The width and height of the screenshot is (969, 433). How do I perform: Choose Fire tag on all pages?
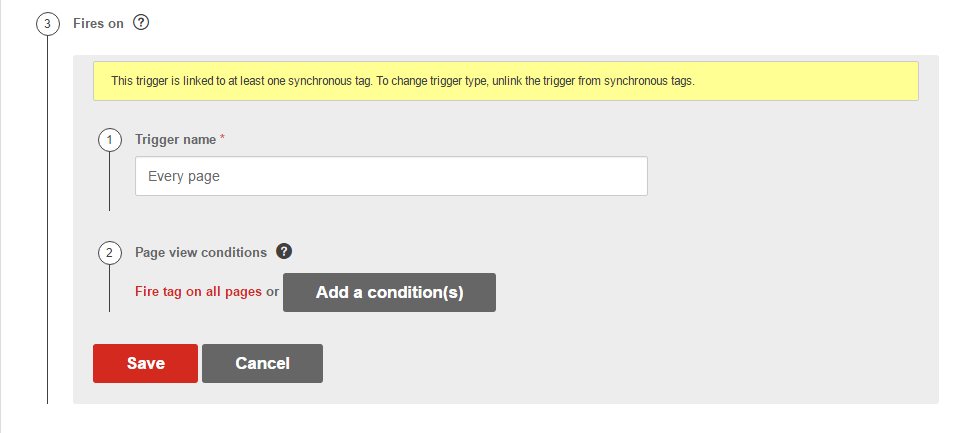coord(198,292)
